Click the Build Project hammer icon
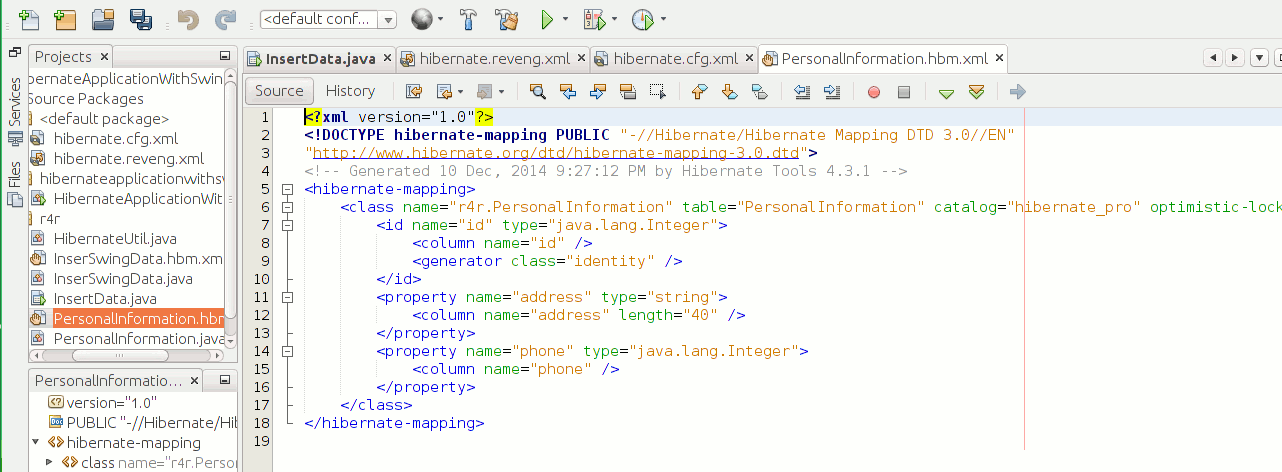 click(469, 18)
